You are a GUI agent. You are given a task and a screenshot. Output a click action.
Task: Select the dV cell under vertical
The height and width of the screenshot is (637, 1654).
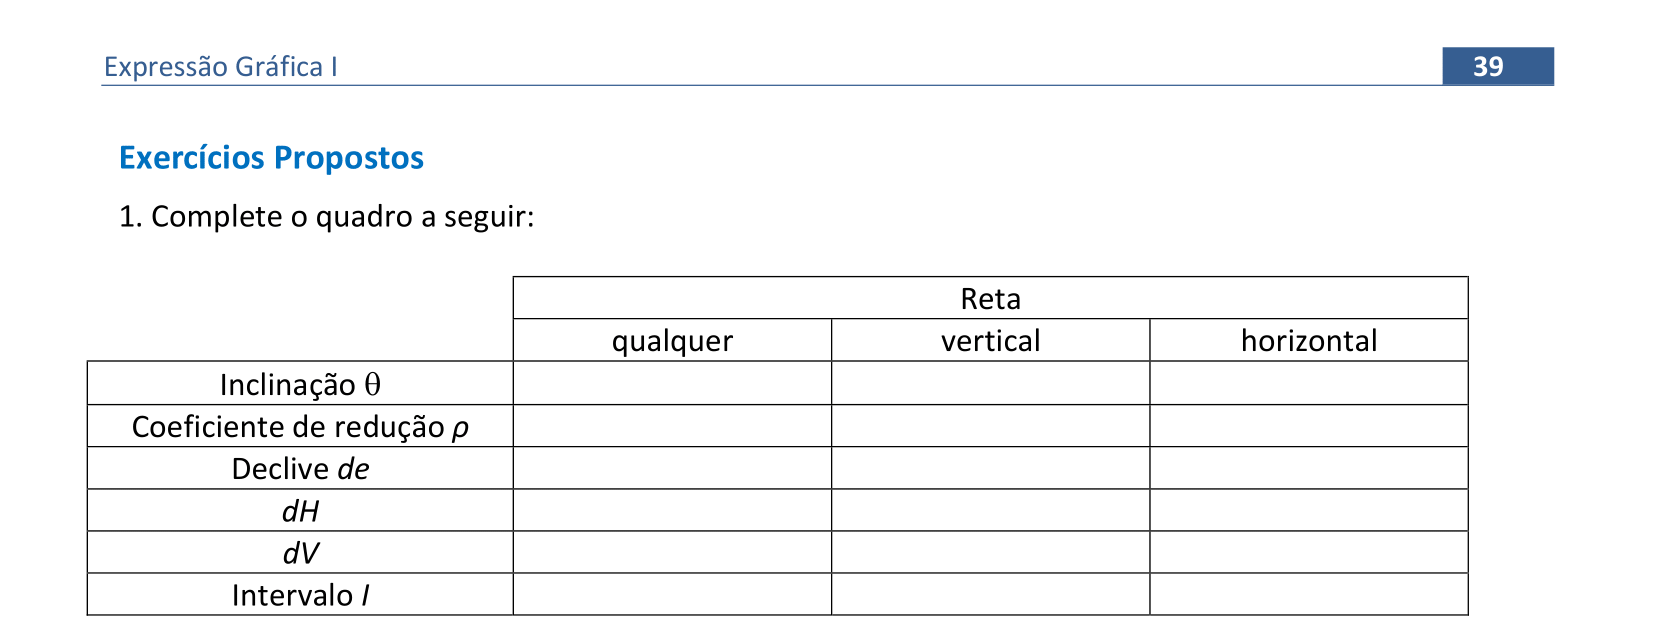point(990,552)
